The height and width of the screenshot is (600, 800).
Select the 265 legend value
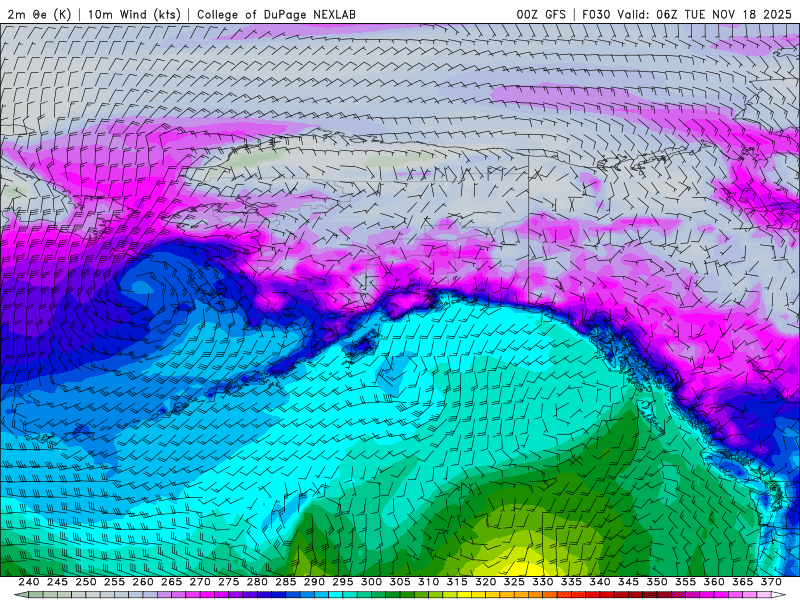171,582
